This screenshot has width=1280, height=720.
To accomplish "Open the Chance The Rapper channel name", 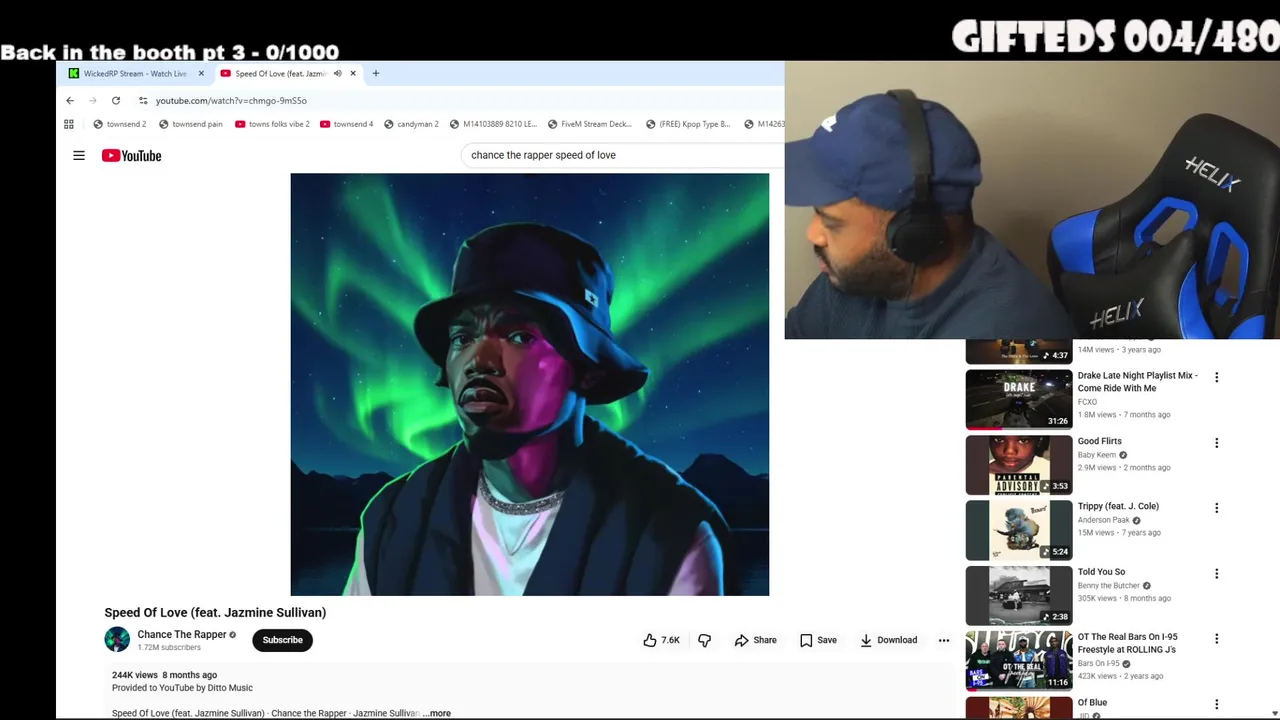I will 182,634.
